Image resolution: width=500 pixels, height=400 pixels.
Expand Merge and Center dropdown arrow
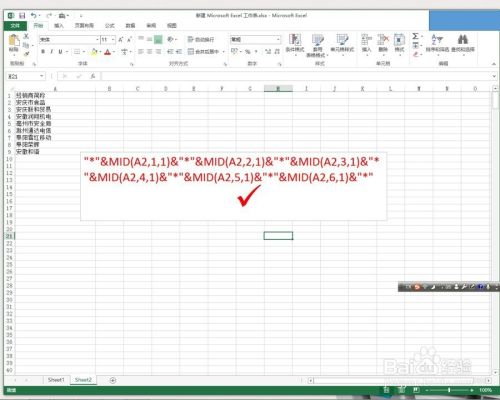pos(224,52)
